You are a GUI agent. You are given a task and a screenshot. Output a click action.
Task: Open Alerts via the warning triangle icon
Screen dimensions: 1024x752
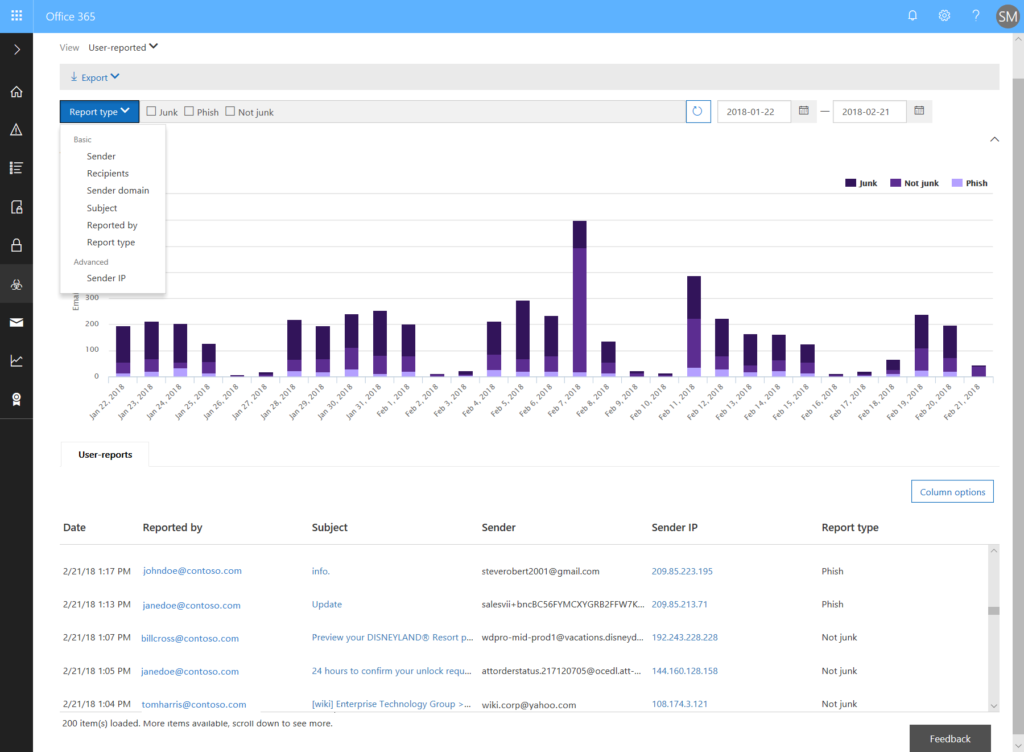pyautogui.click(x=16, y=129)
